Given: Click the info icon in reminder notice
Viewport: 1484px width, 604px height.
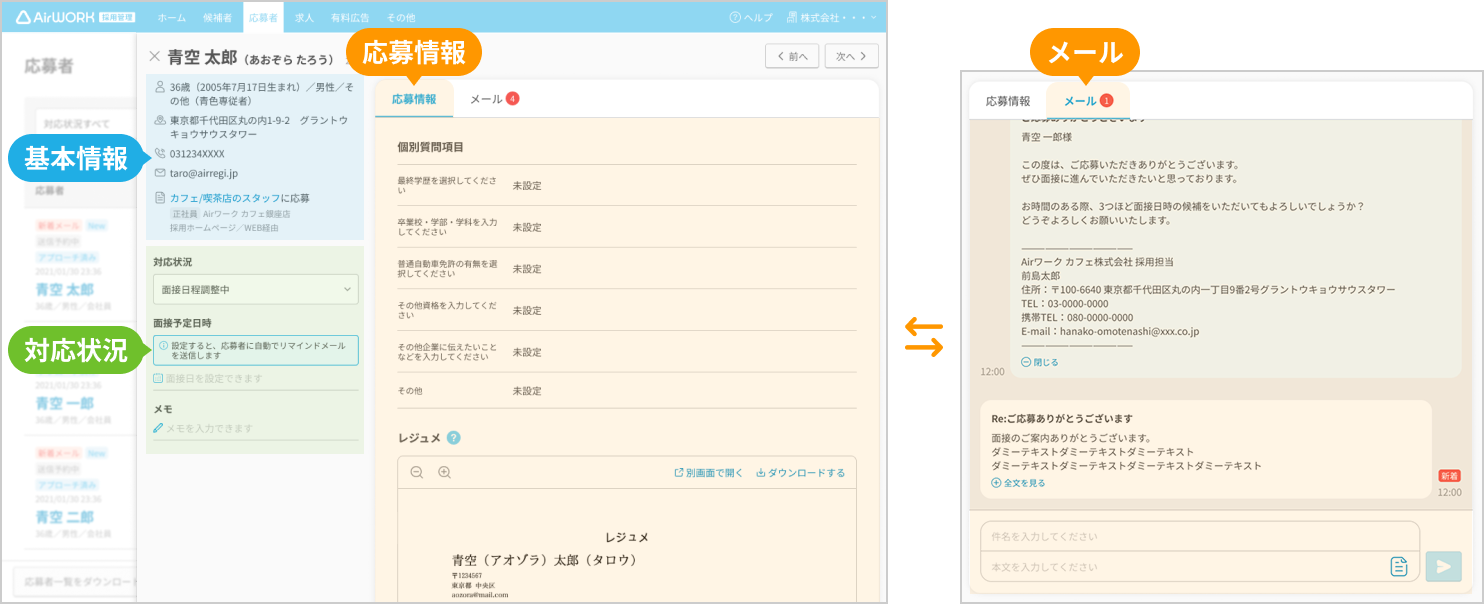Looking at the screenshot, I should click(x=164, y=345).
